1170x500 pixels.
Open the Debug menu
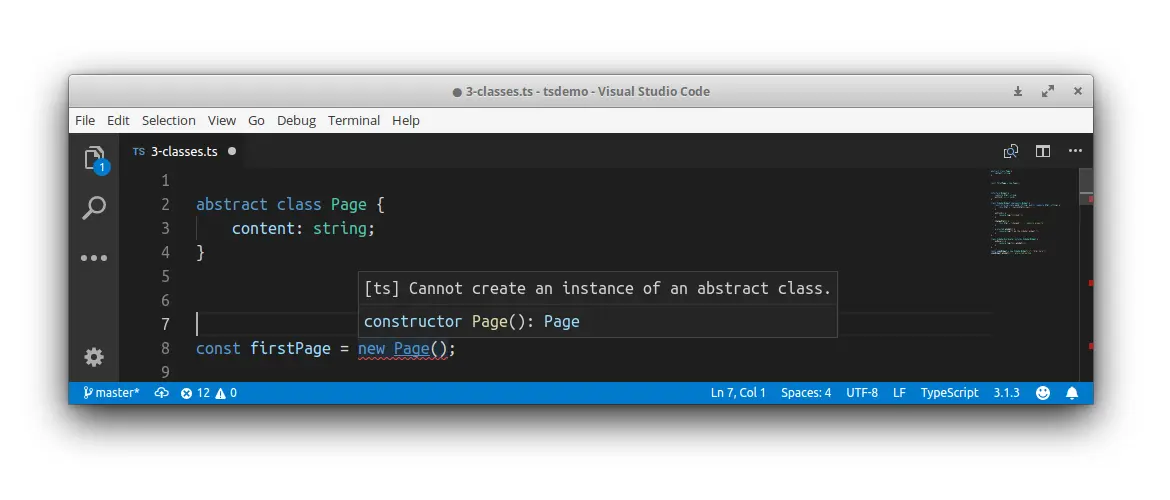[x=296, y=120]
